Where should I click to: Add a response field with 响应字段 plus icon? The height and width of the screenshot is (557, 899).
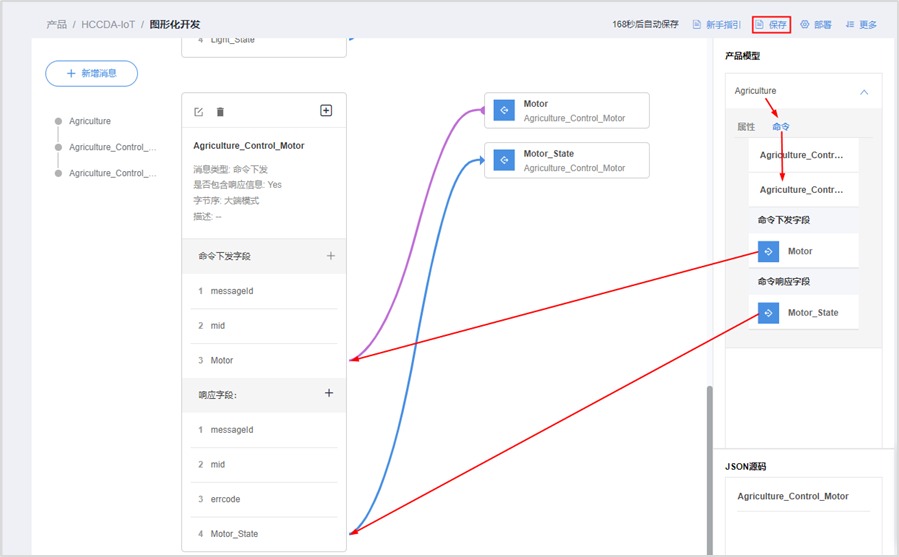tap(329, 394)
